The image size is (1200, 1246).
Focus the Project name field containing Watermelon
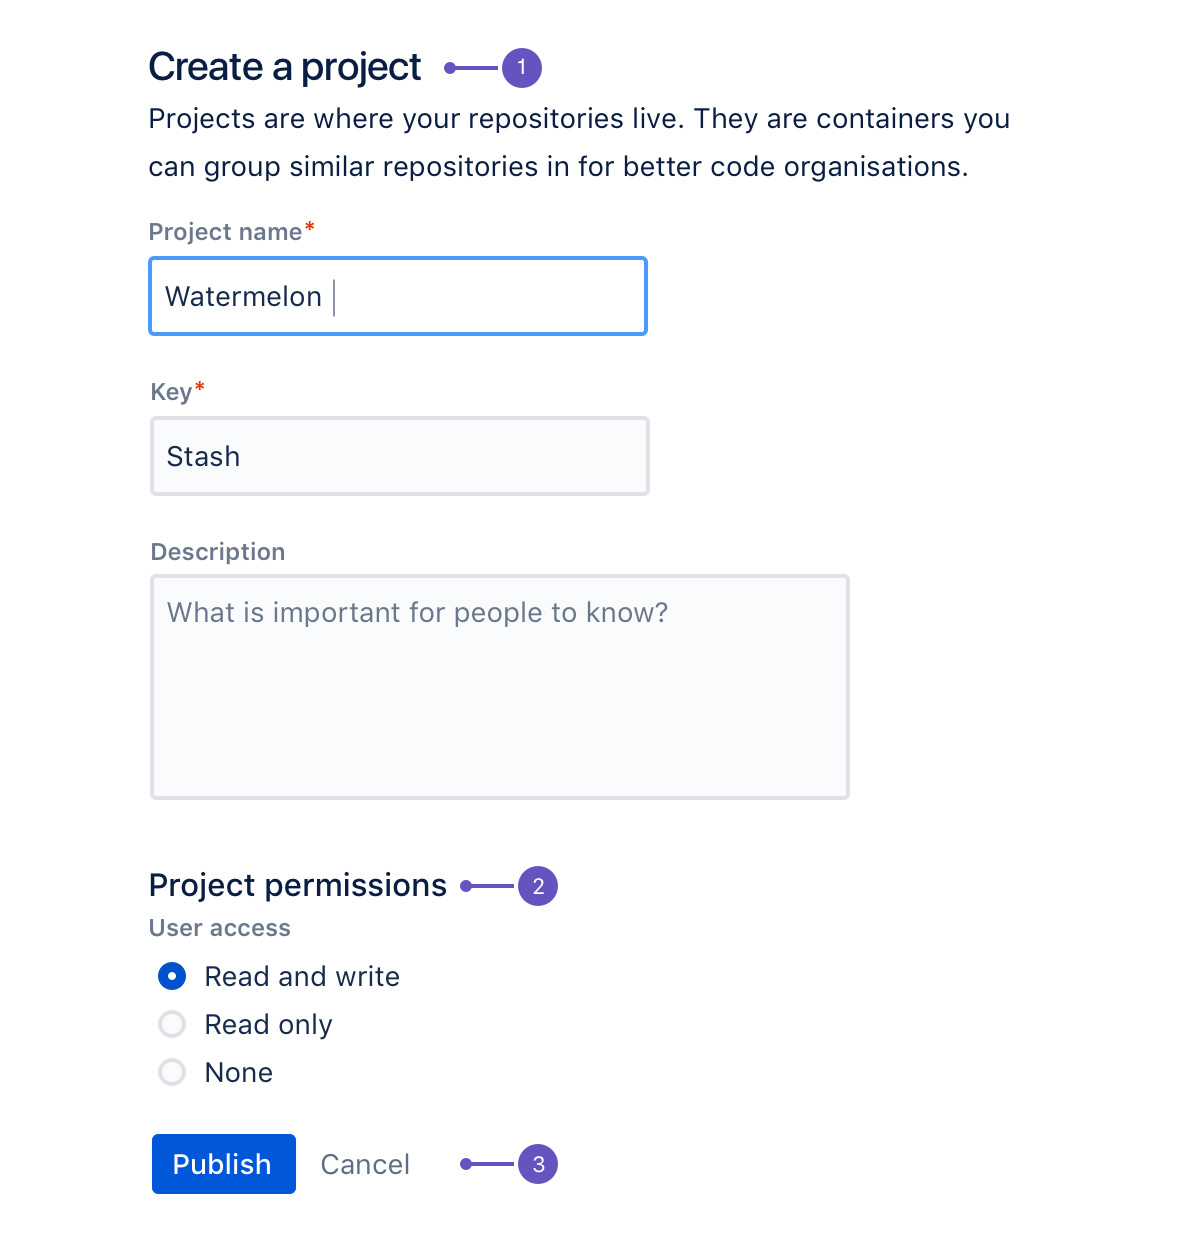point(398,296)
